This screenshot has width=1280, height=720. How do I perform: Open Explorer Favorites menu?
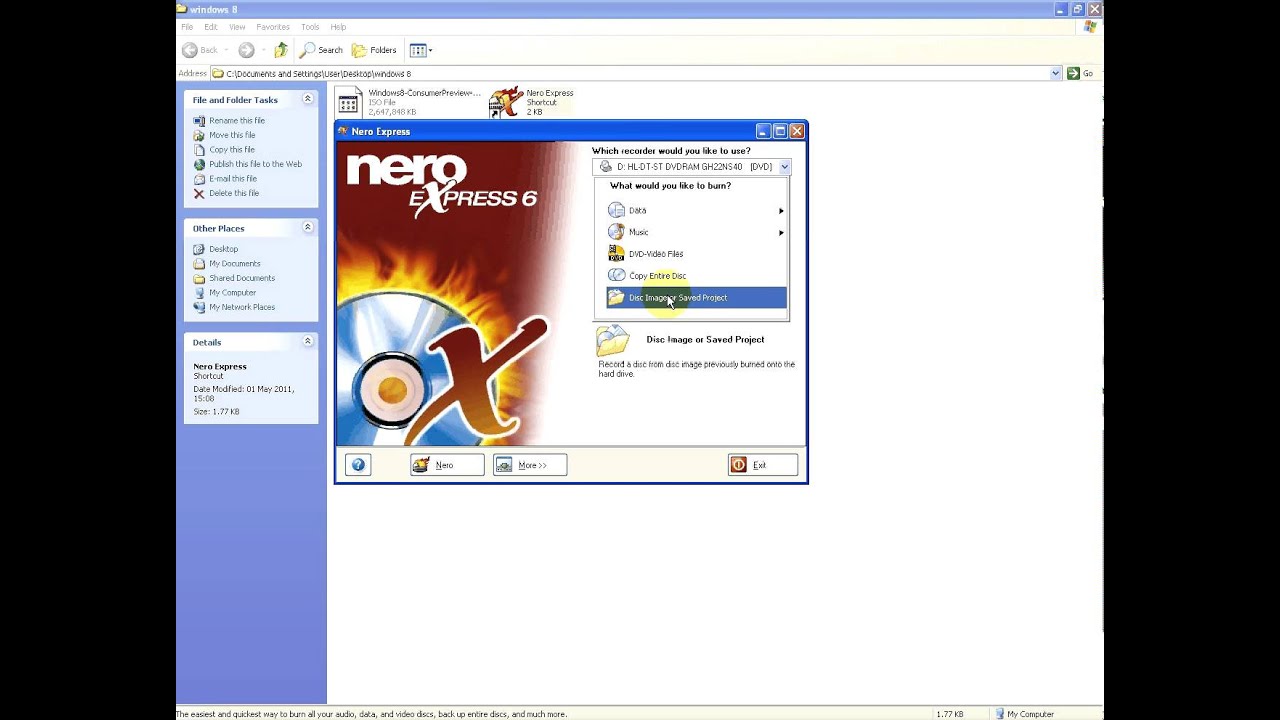[x=273, y=27]
